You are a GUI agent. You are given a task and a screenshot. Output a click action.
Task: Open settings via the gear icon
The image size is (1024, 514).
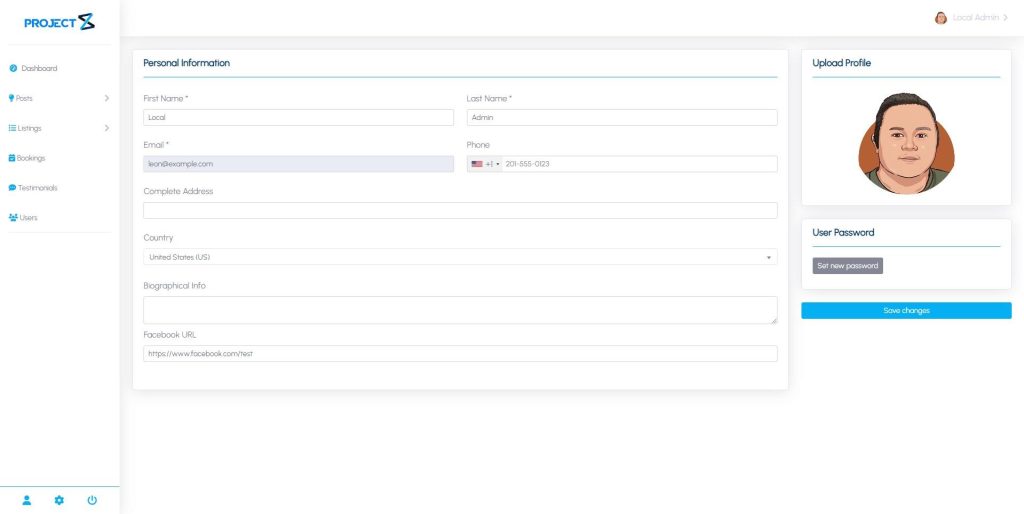(59, 500)
